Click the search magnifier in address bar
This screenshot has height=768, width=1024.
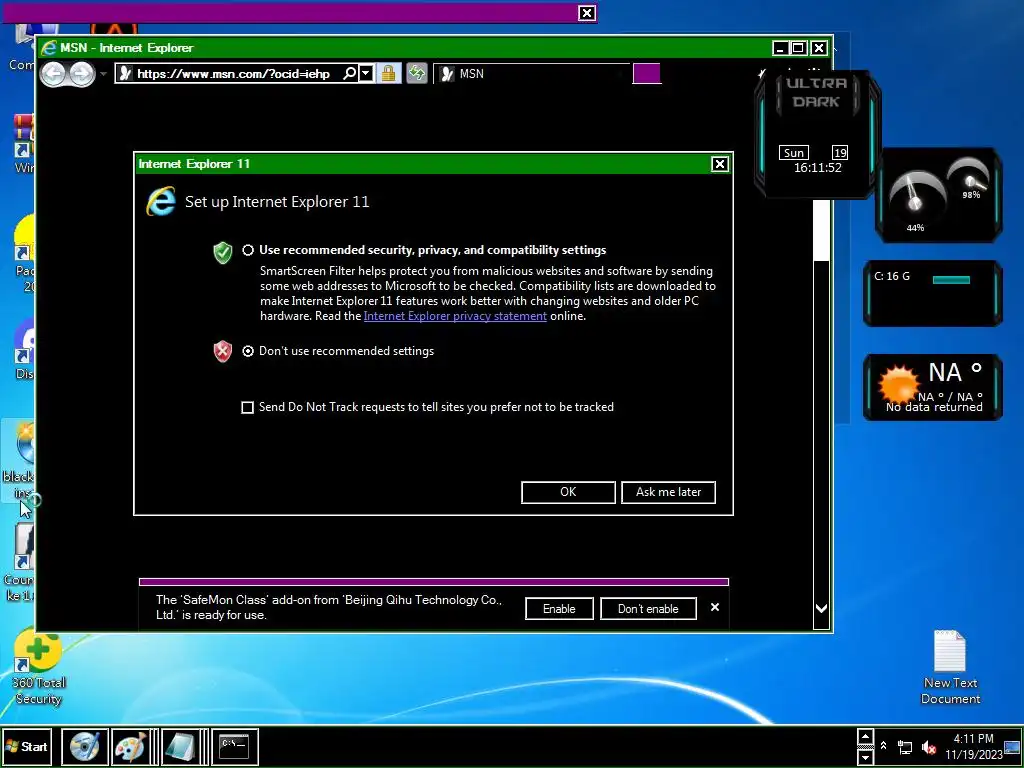point(349,73)
